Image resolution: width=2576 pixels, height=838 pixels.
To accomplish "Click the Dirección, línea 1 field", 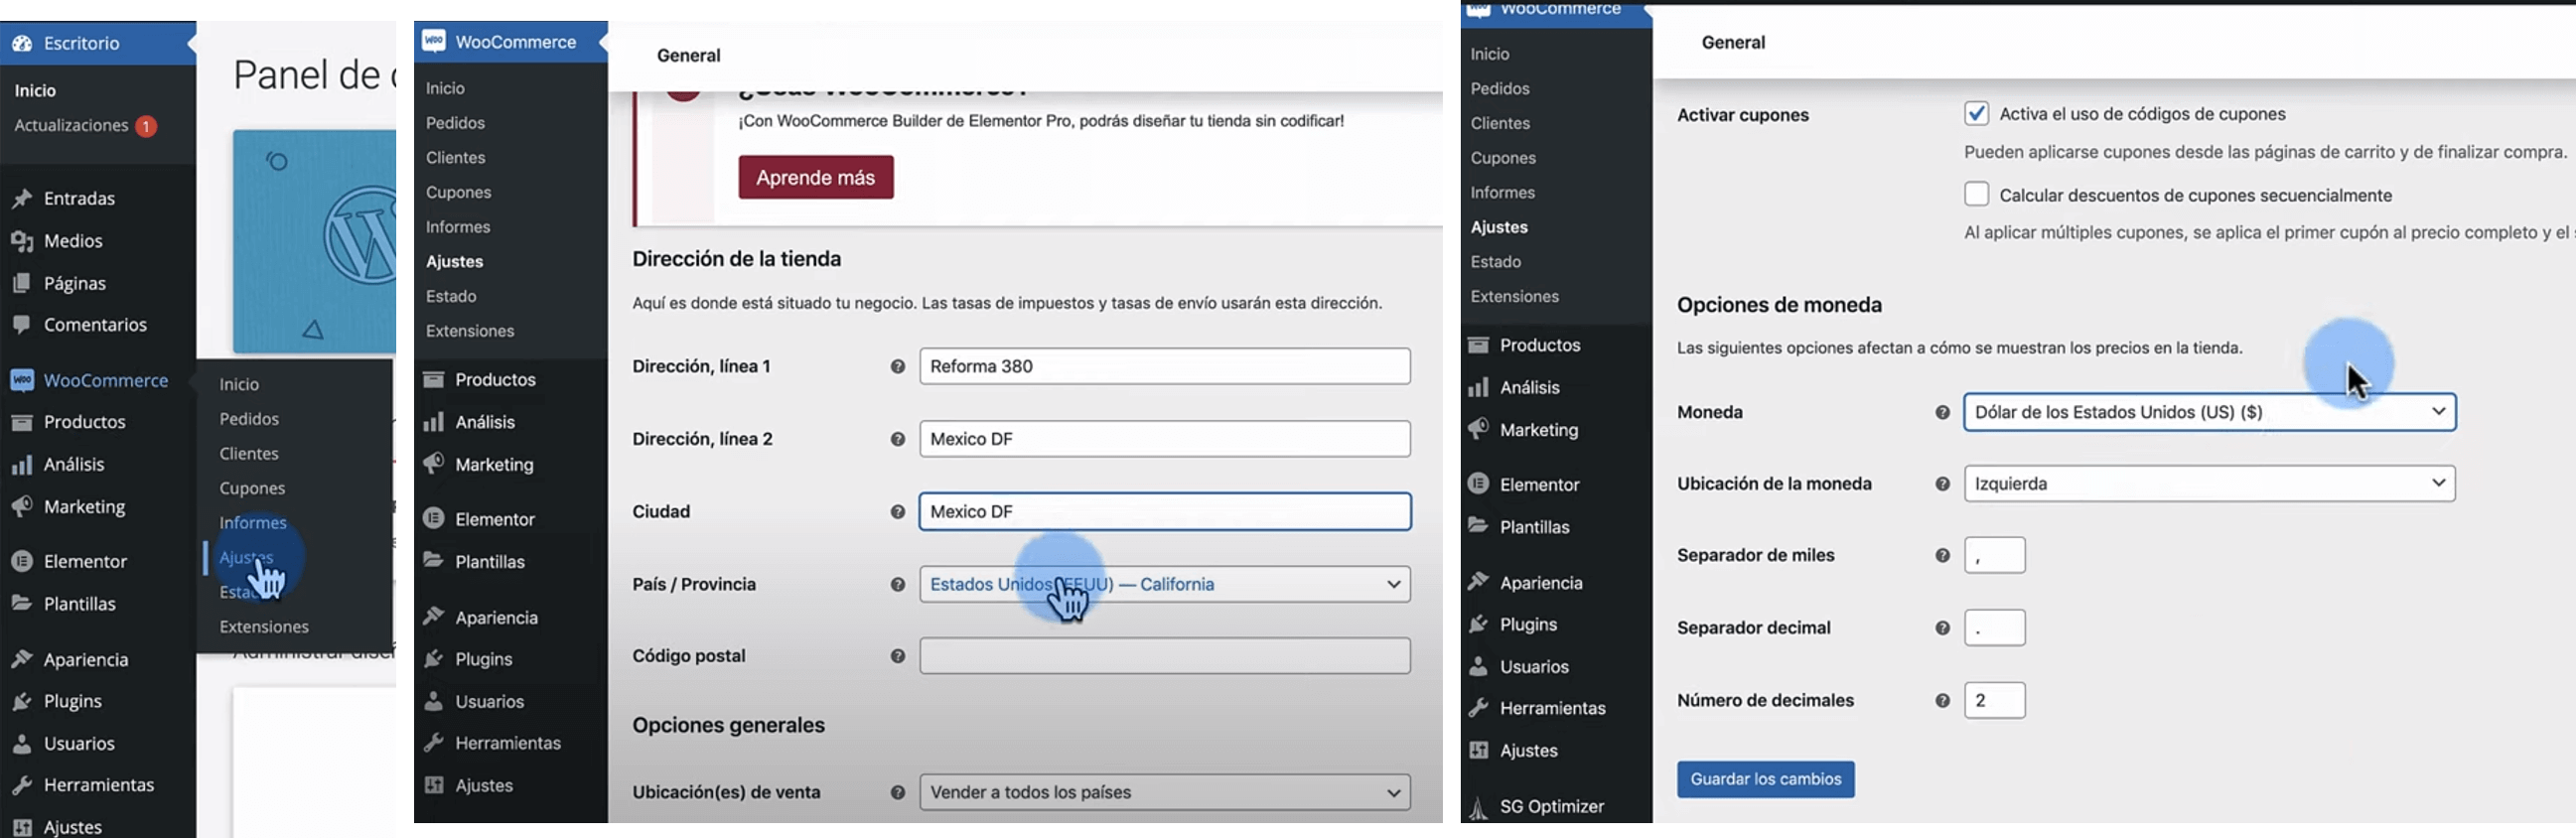I will (x=1165, y=366).
